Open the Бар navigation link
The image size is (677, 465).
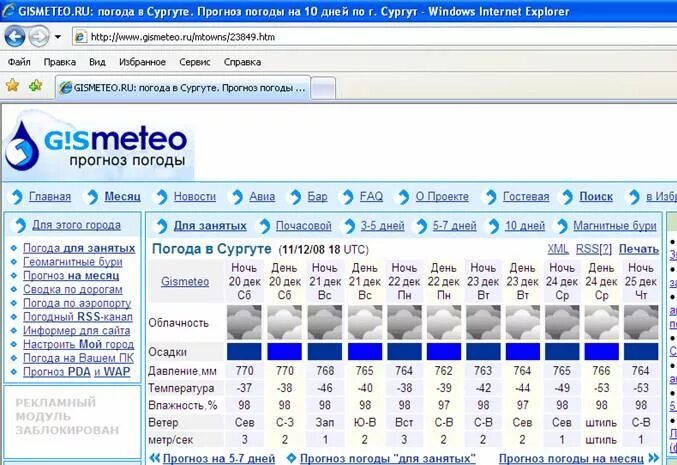click(317, 197)
